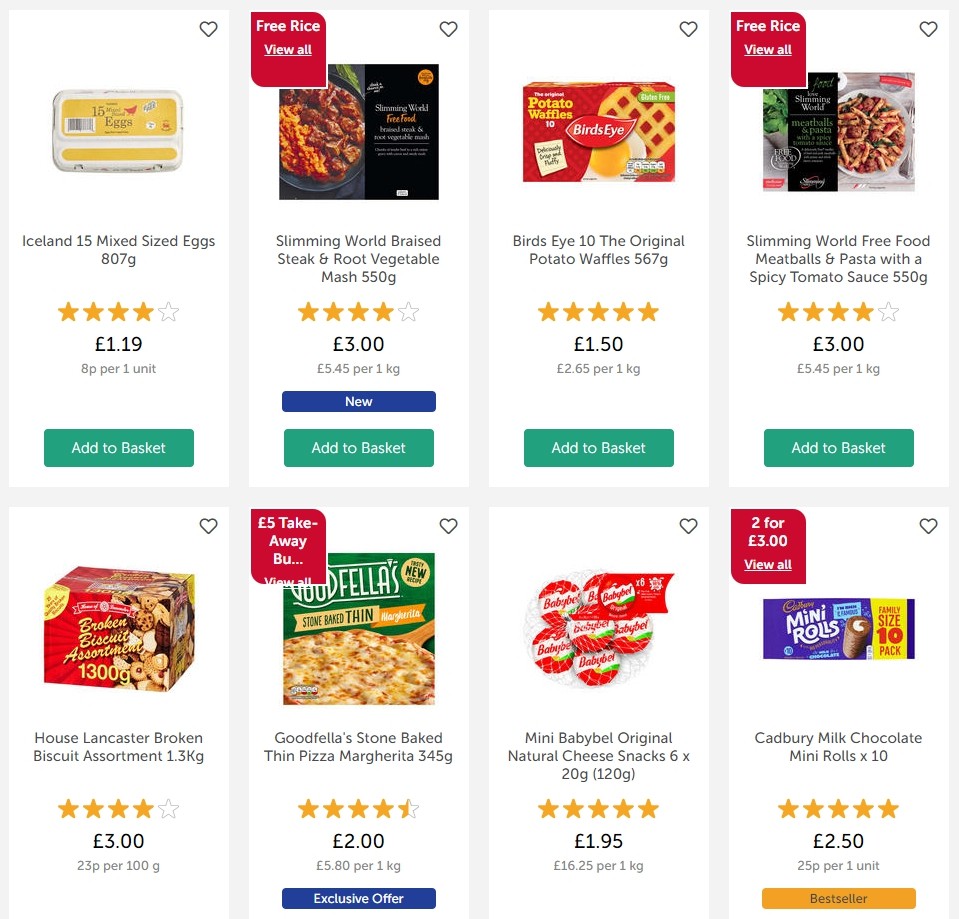This screenshot has width=959, height=919.
Task: Expand View all on the 2 for £3.00 offer
Action: [x=767, y=564]
